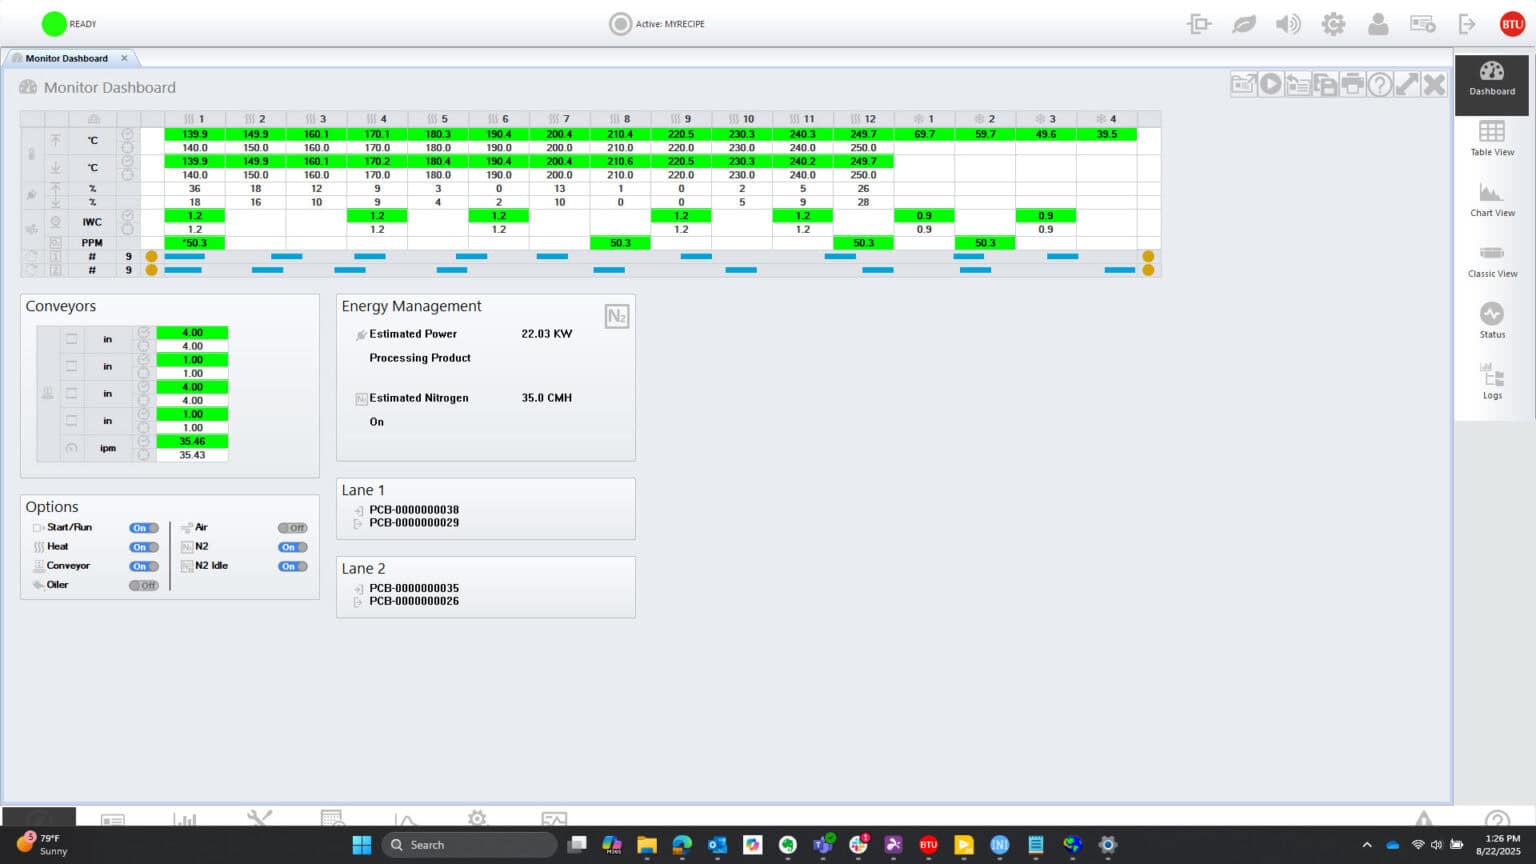Image resolution: width=1536 pixels, height=864 pixels.
Task: Click the N2 button in Energy Management
Action: click(x=616, y=317)
